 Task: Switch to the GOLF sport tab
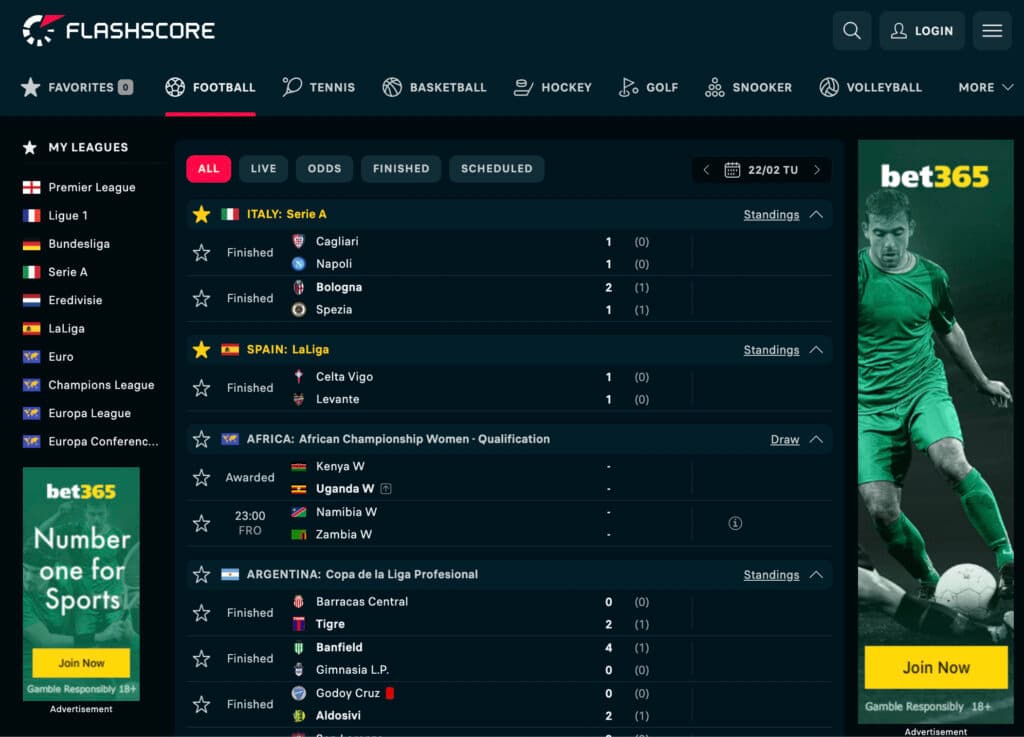(x=648, y=87)
